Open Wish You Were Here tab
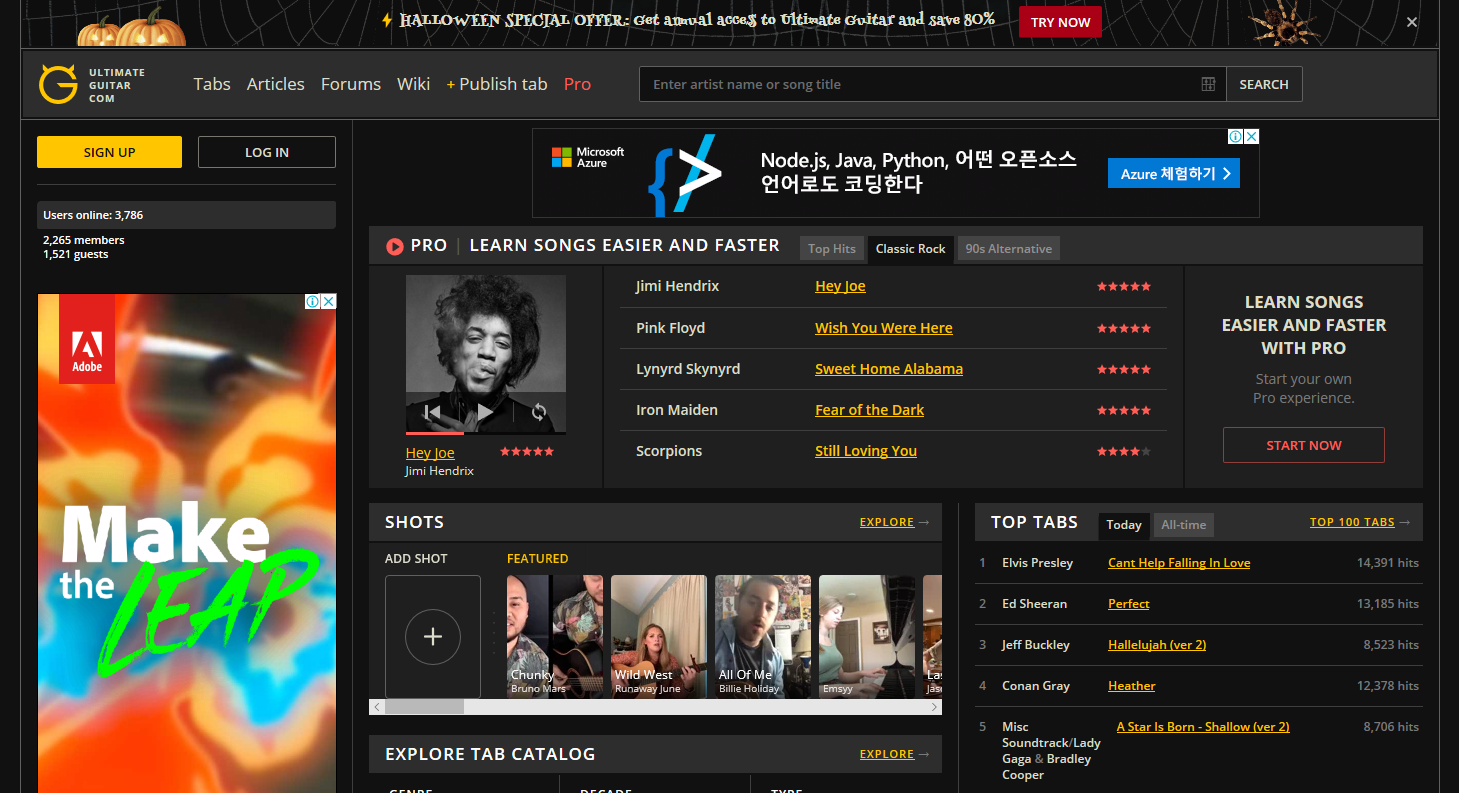 (884, 328)
